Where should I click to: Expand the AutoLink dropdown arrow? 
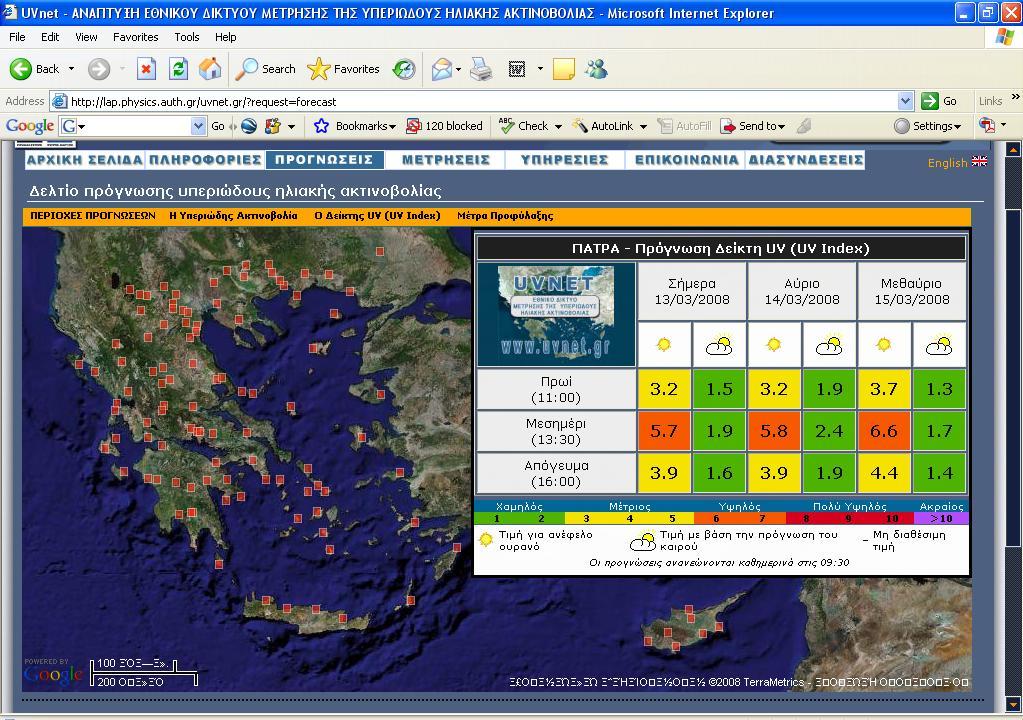[x=643, y=127]
